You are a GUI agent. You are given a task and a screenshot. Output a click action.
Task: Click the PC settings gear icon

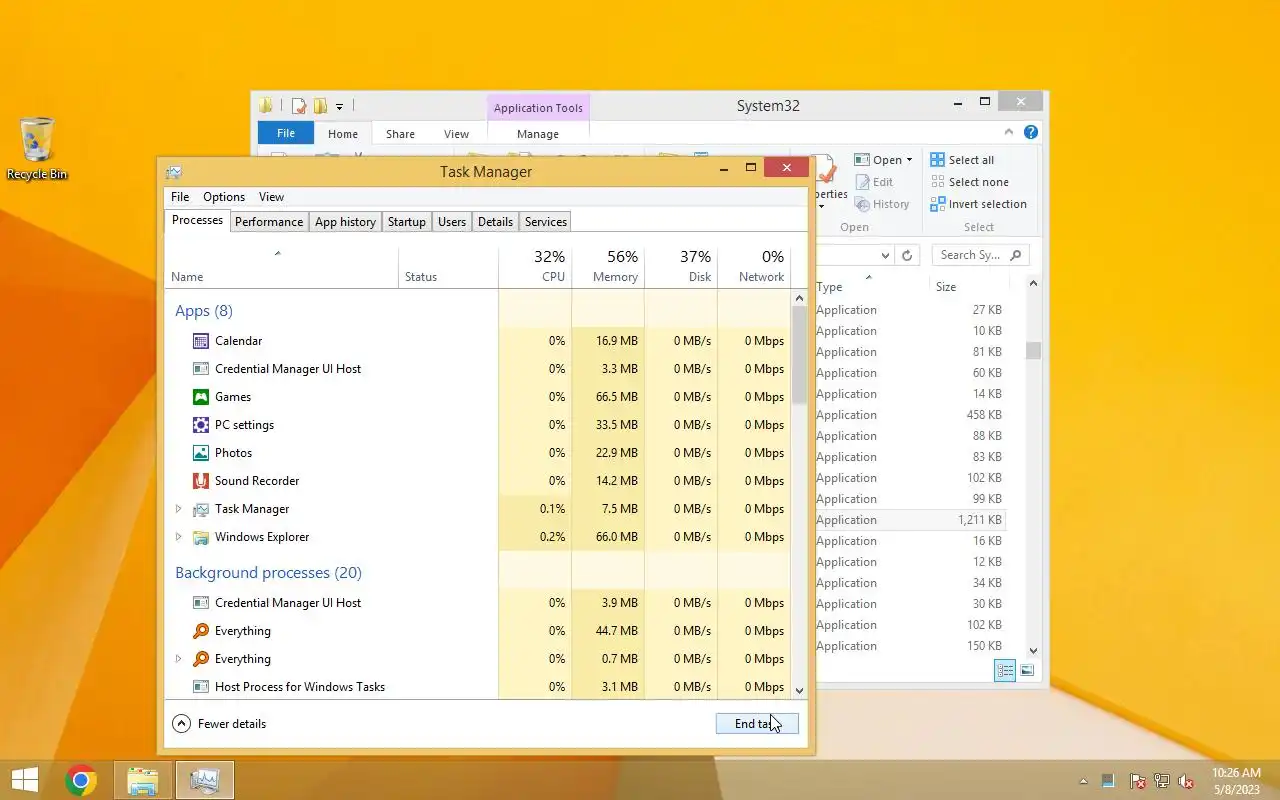[201, 425]
